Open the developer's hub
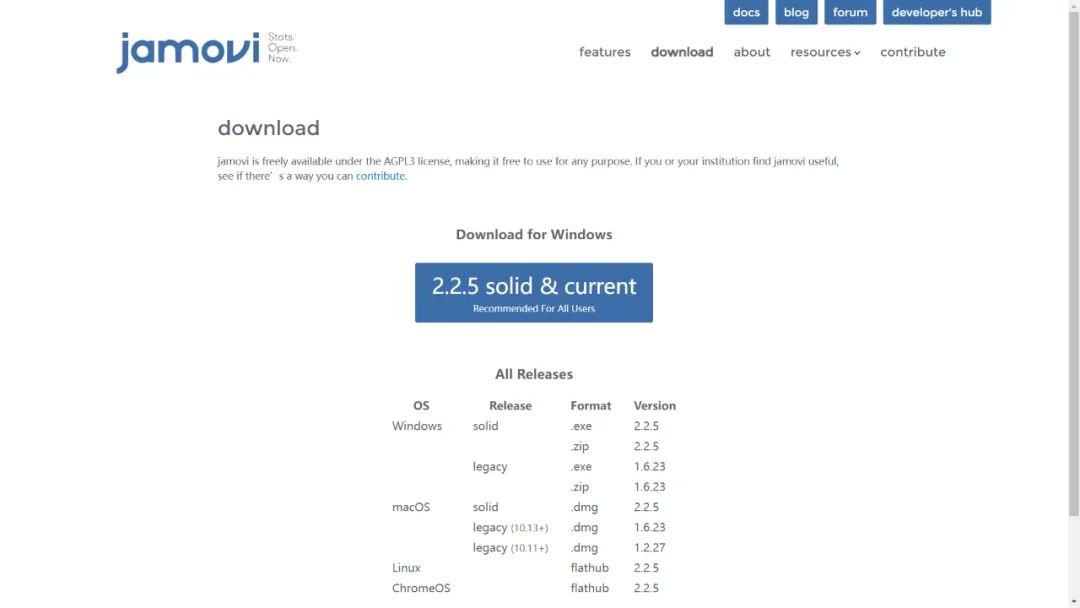Screen dimensions: 1080x608 [937, 12]
